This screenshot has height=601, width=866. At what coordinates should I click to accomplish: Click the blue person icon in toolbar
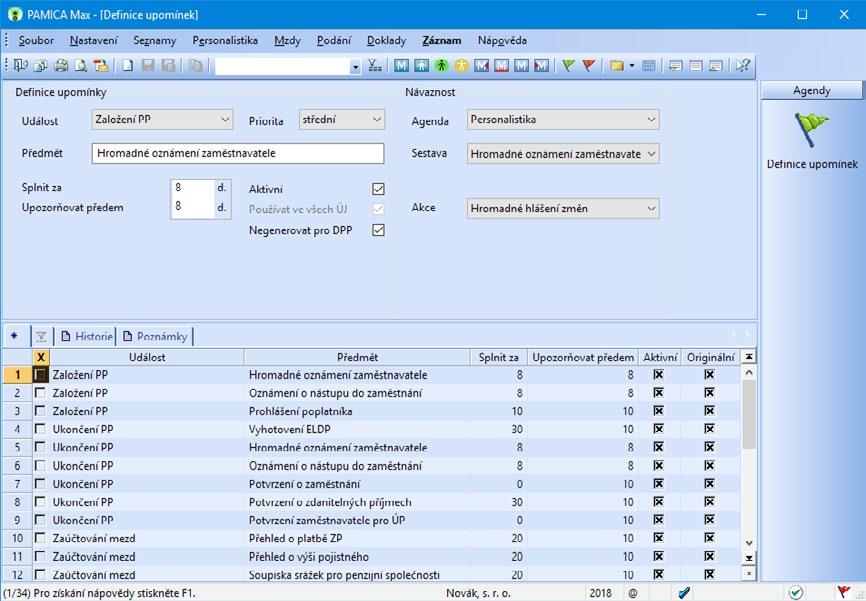421,66
